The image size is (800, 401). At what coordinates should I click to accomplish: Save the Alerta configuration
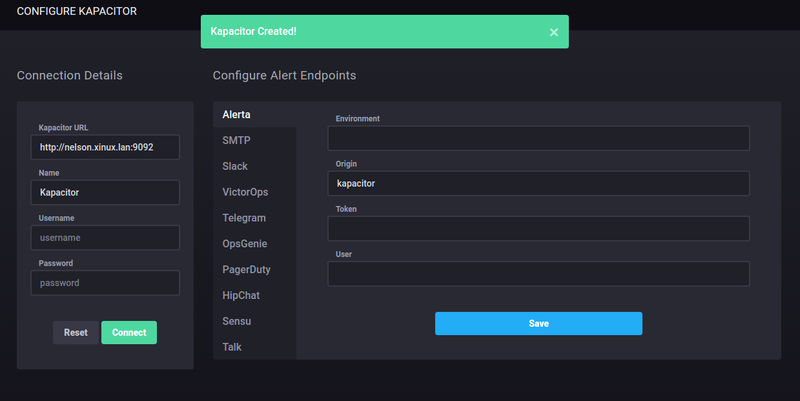pos(538,323)
